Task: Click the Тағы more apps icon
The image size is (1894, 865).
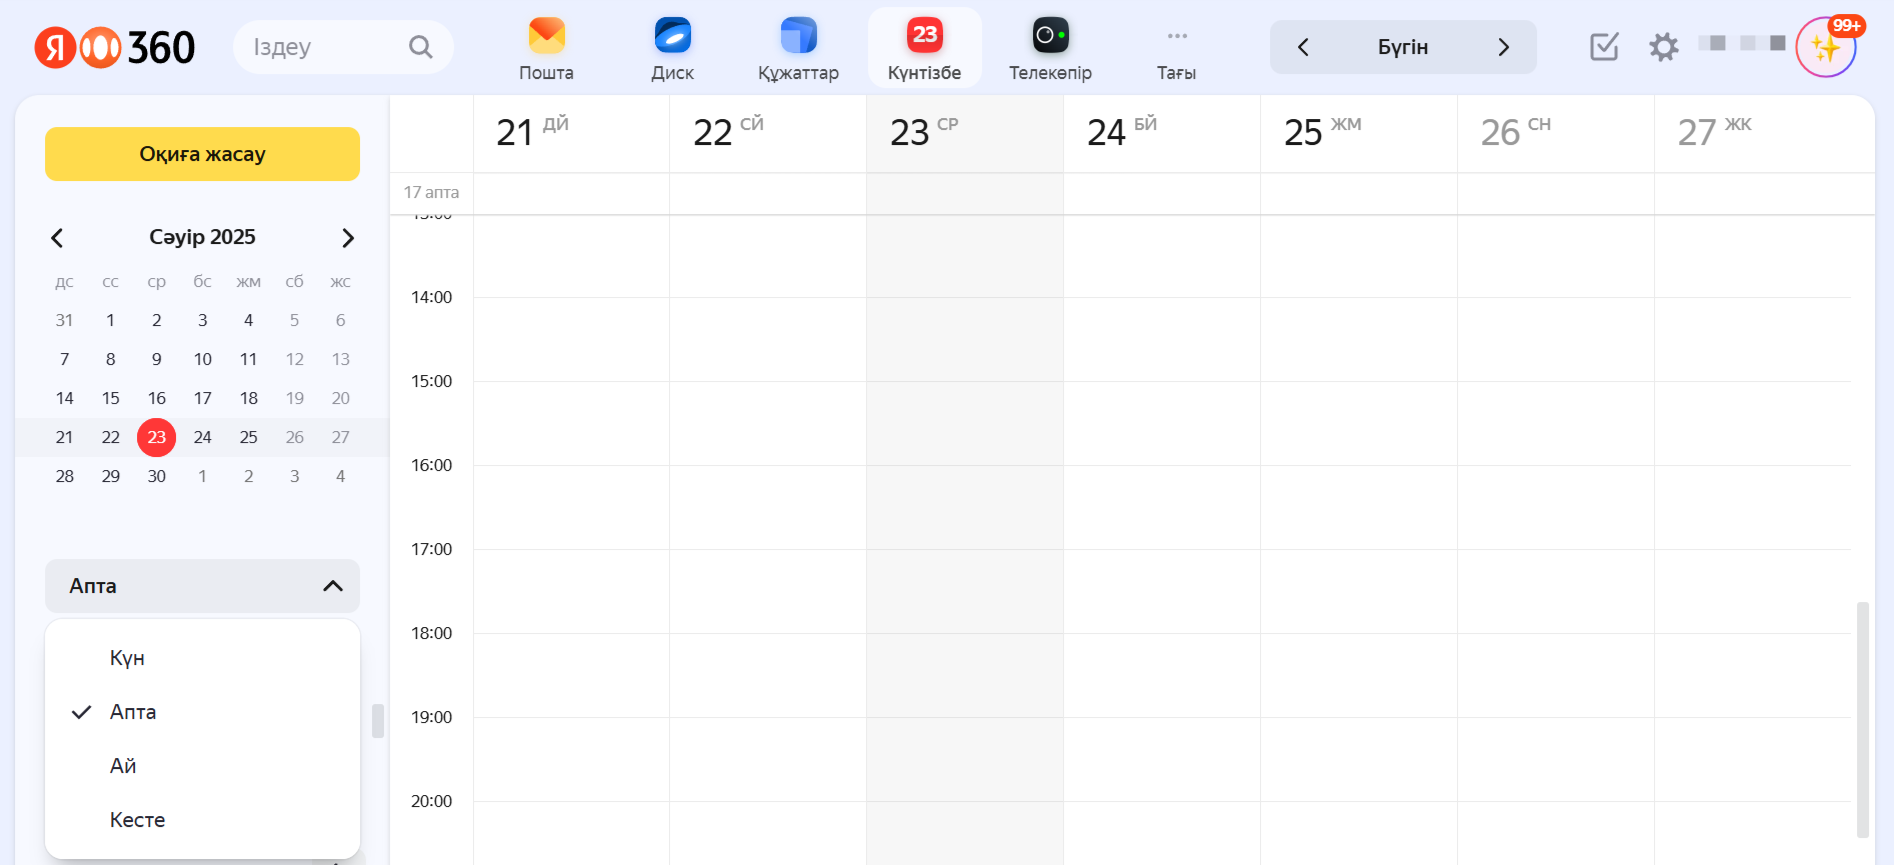Action: pyautogui.click(x=1176, y=37)
